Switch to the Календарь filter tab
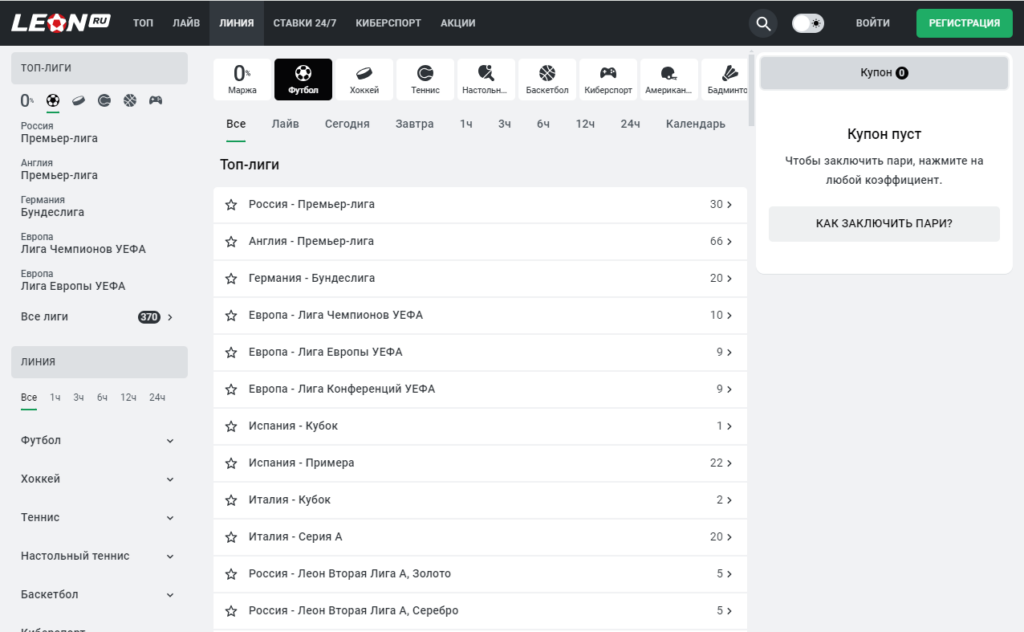Screen dimensions: 1024x632 coord(696,124)
